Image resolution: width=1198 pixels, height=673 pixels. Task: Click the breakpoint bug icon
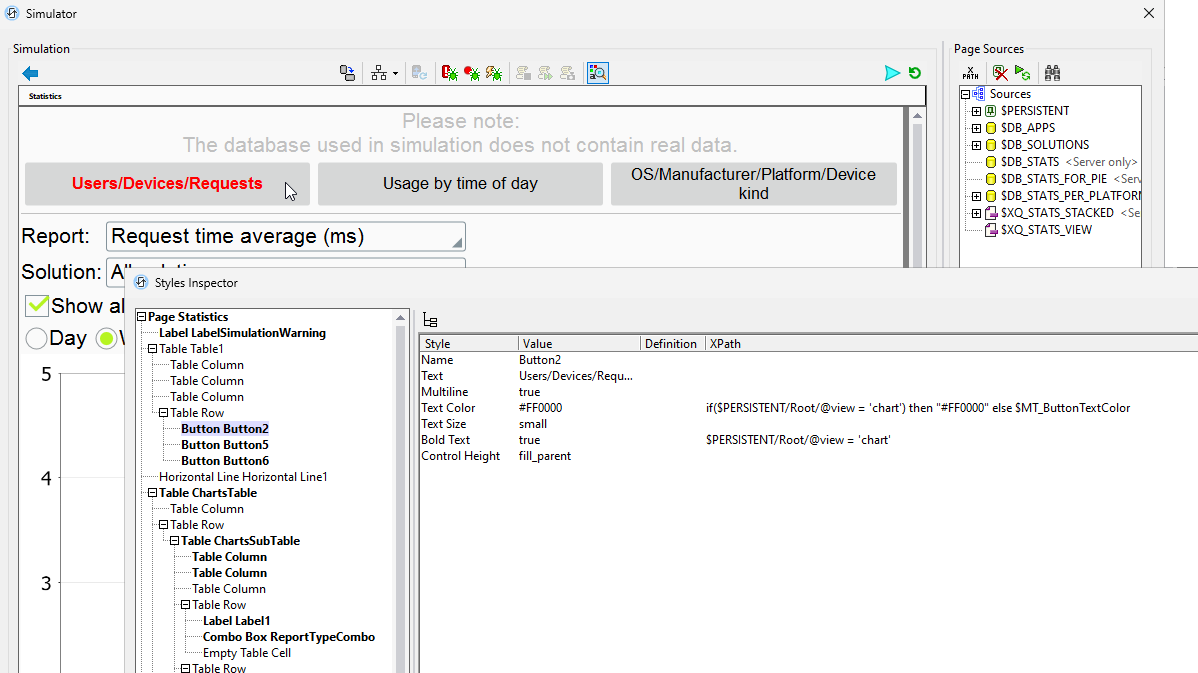(472, 72)
